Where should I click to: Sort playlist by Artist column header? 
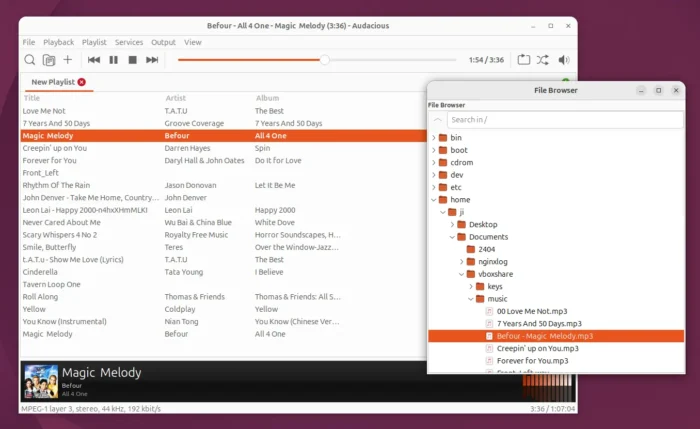pos(176,98)
